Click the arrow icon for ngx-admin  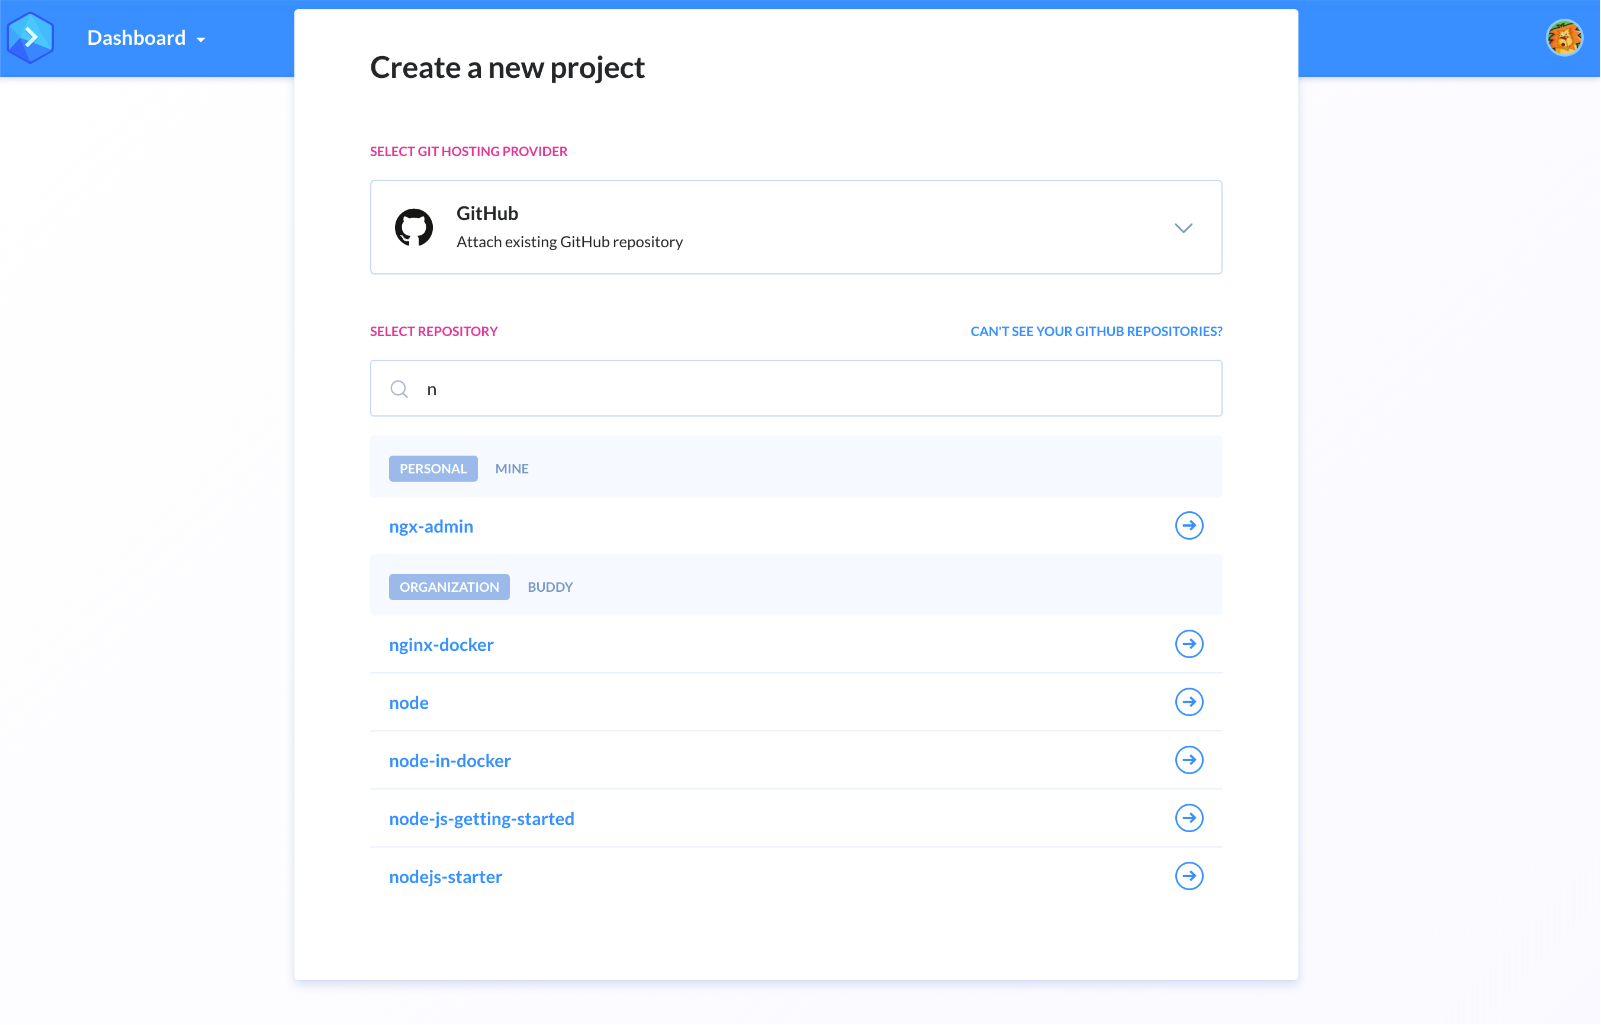coord(1189,525)
